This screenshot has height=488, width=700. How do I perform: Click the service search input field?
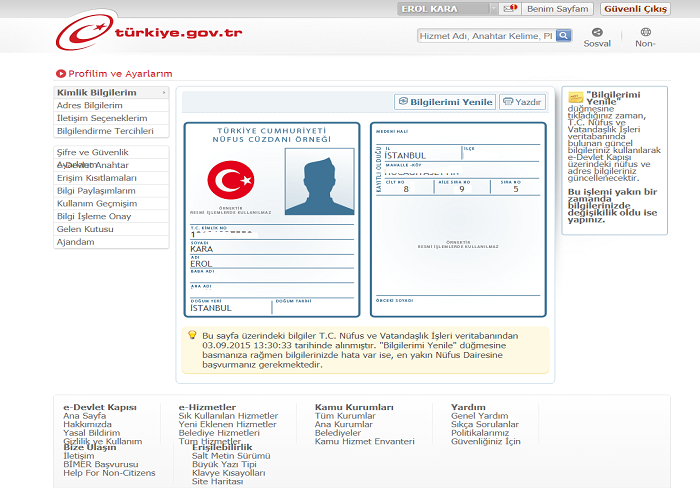click(487, 36)
